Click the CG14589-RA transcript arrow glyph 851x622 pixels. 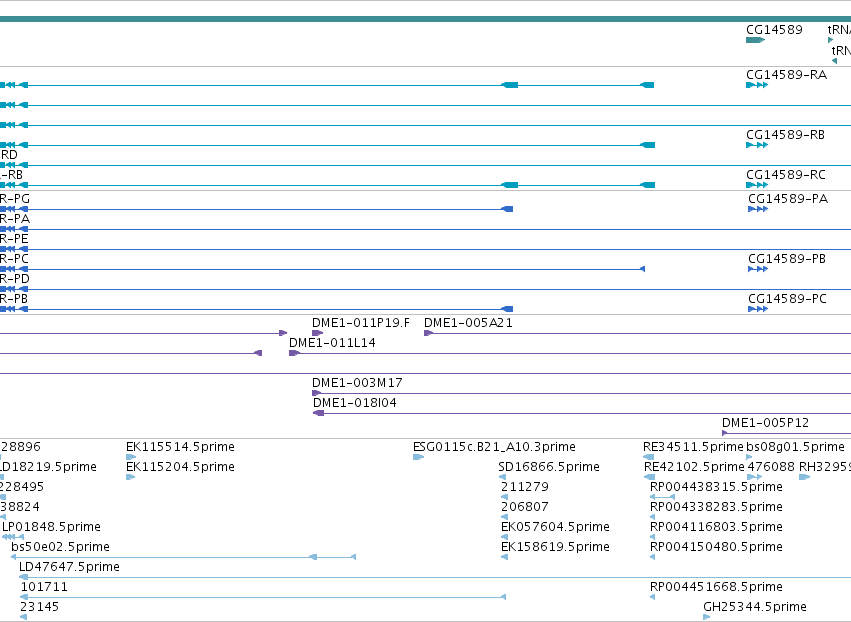pos(757,85)
